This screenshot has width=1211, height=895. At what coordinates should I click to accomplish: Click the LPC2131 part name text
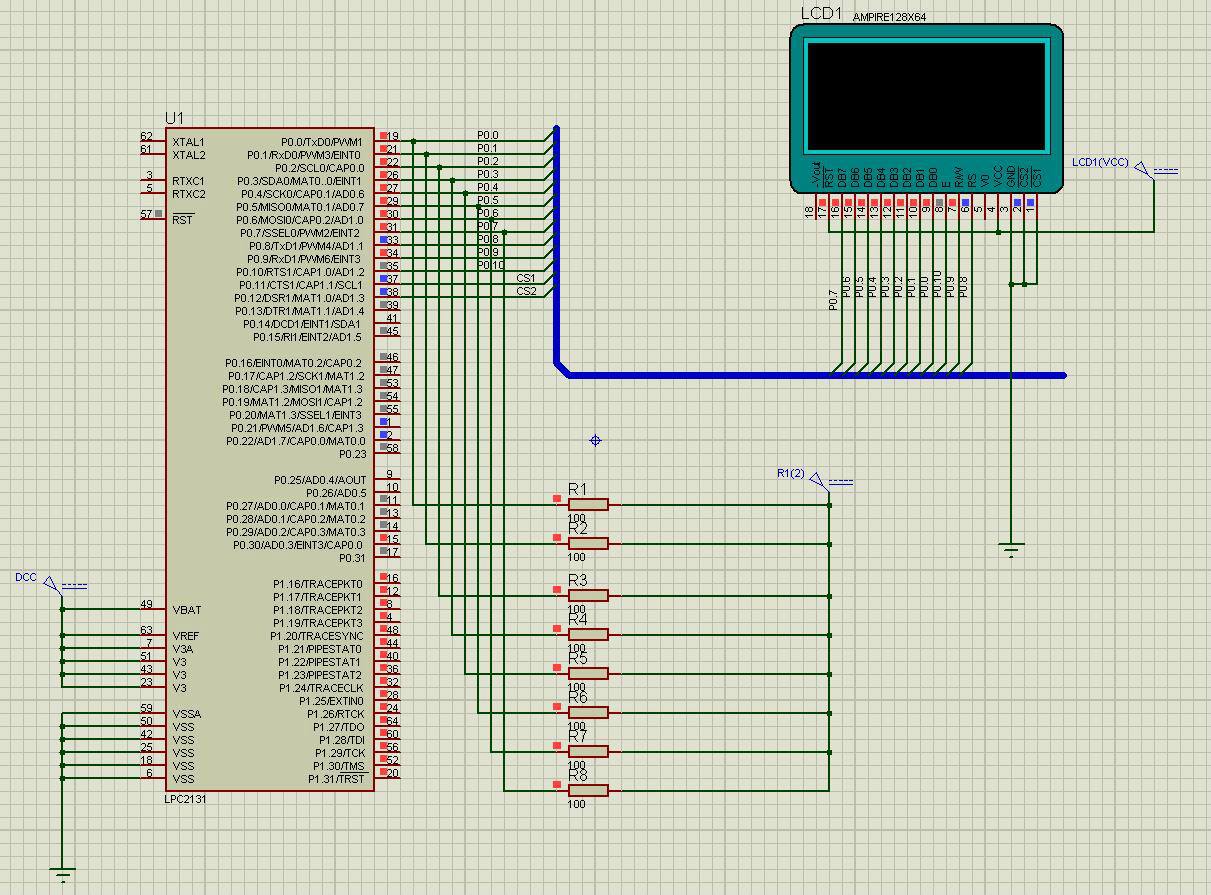pyautogui.click(x=187, y=799)
